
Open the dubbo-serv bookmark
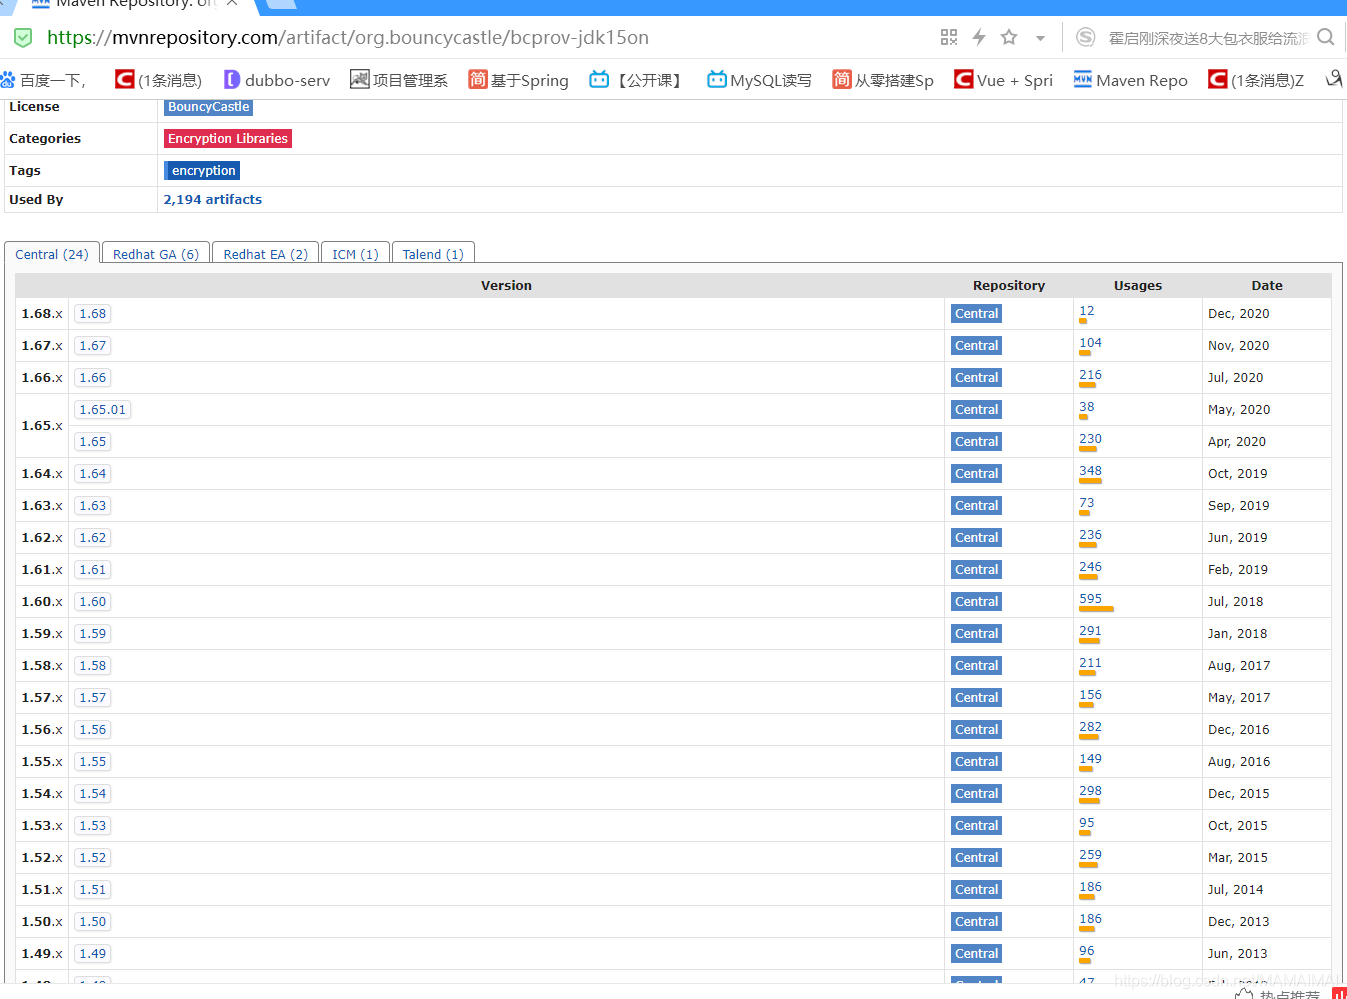277,80
